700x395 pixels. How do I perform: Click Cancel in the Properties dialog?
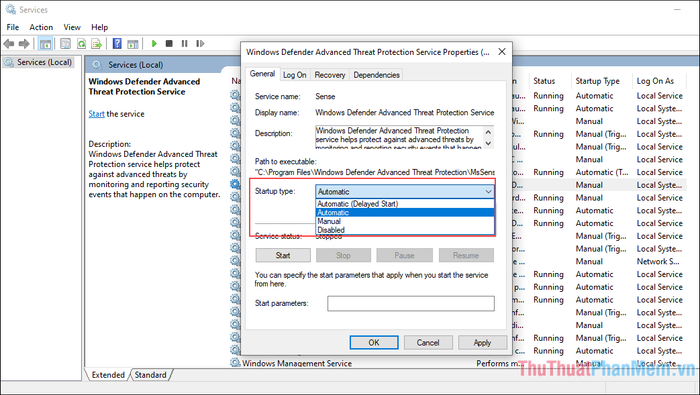[428, 342]
